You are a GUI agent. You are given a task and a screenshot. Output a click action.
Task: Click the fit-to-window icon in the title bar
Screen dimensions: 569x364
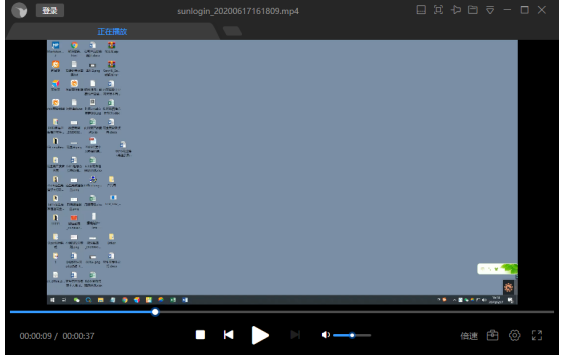(x=438, y=10)
